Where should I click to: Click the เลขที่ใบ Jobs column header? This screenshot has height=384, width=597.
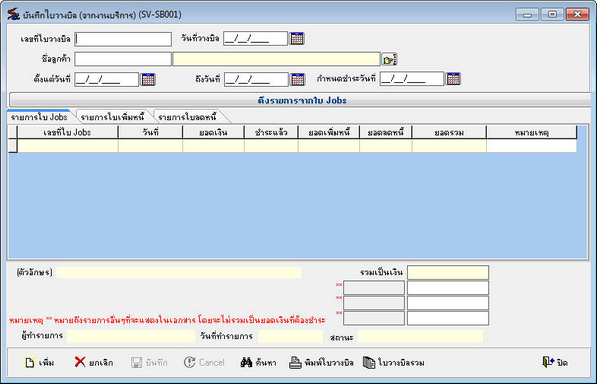tap(68, 132)
